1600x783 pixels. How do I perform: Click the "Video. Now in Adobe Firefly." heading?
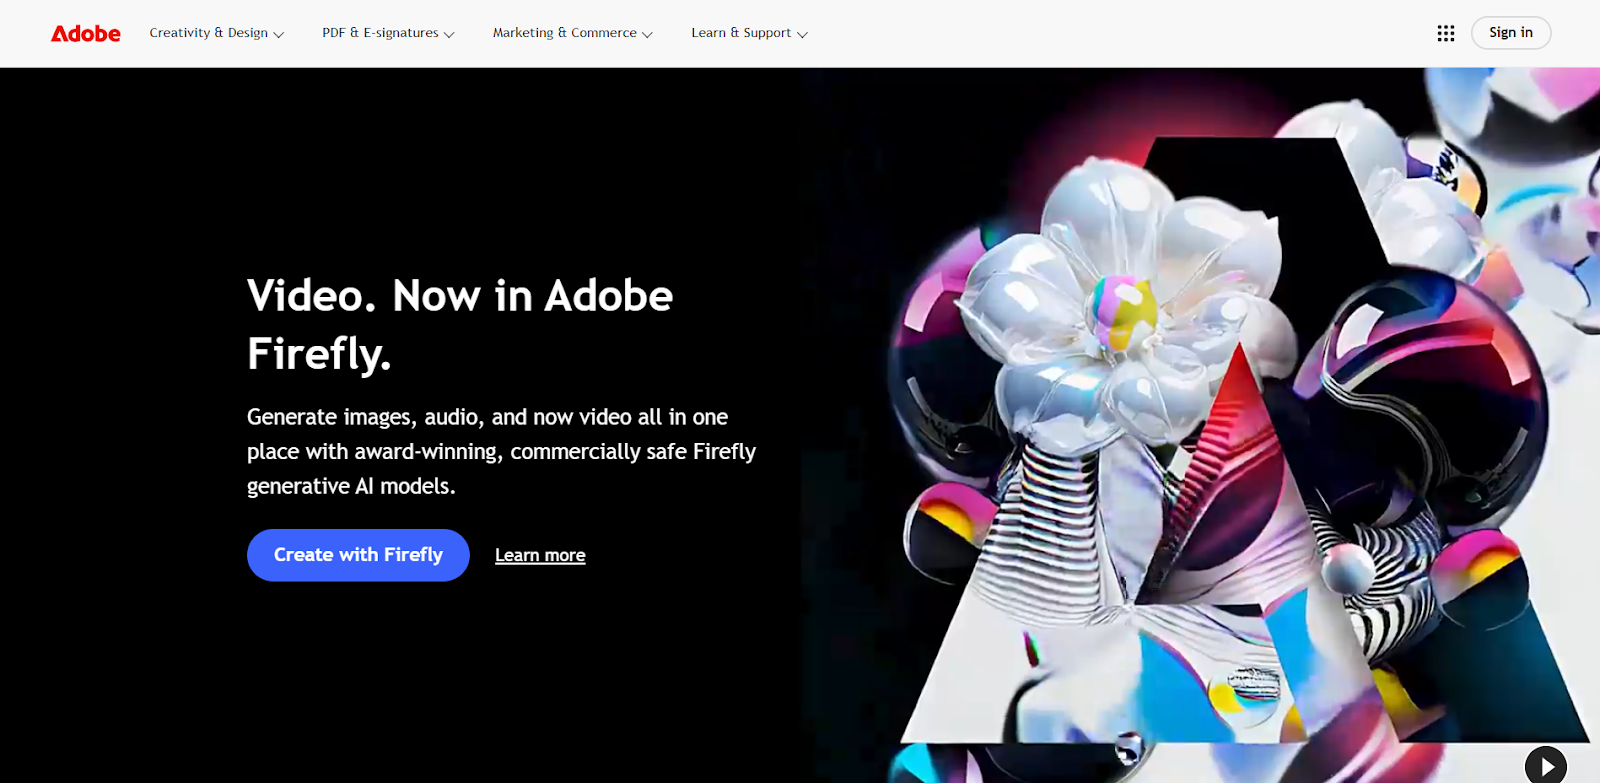click(x=460, y=325)
